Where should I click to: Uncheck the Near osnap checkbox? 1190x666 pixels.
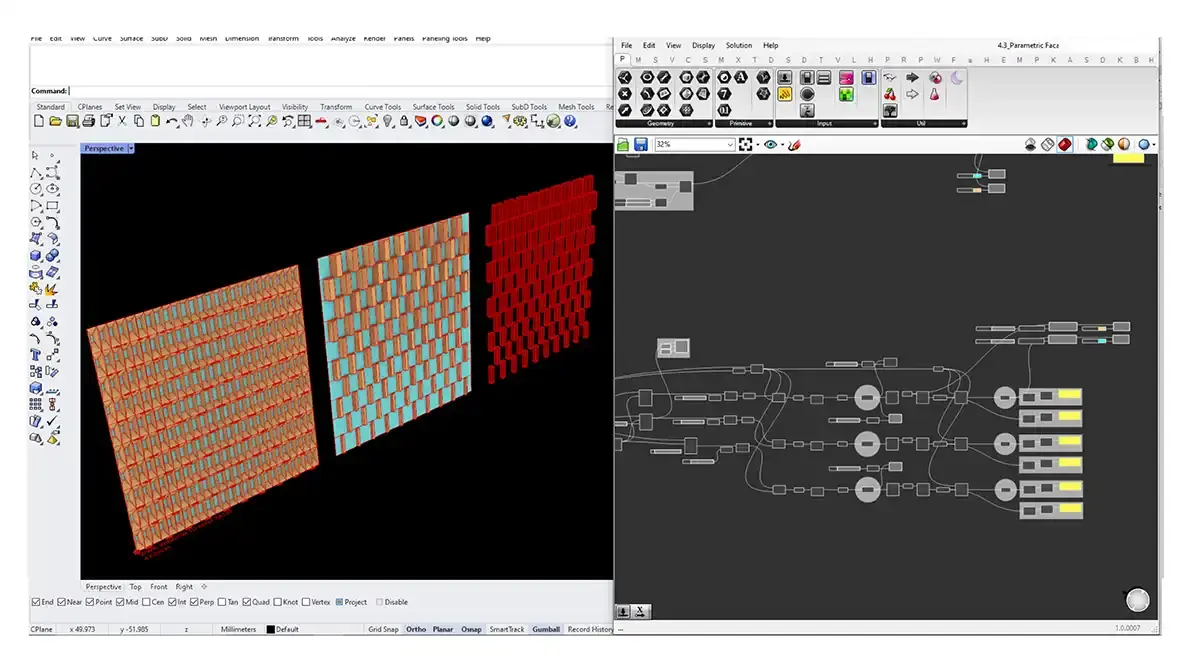pyautogui.click(x=61, y=602)
